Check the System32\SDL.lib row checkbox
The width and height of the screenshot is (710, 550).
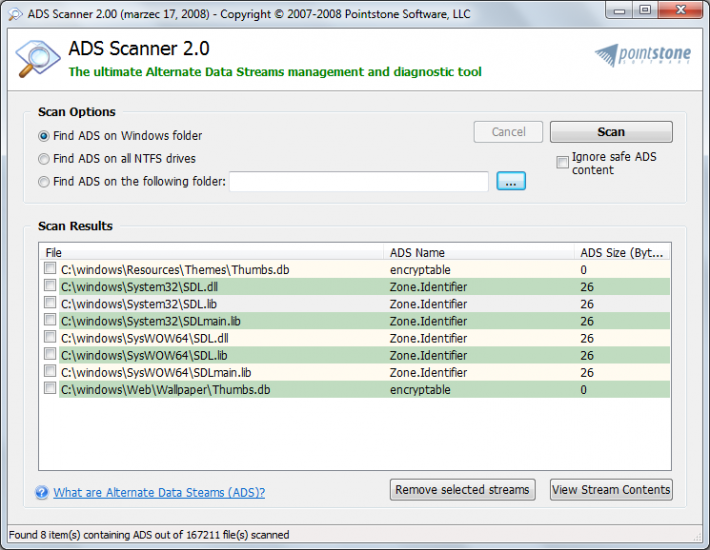(x=50, y=303)
